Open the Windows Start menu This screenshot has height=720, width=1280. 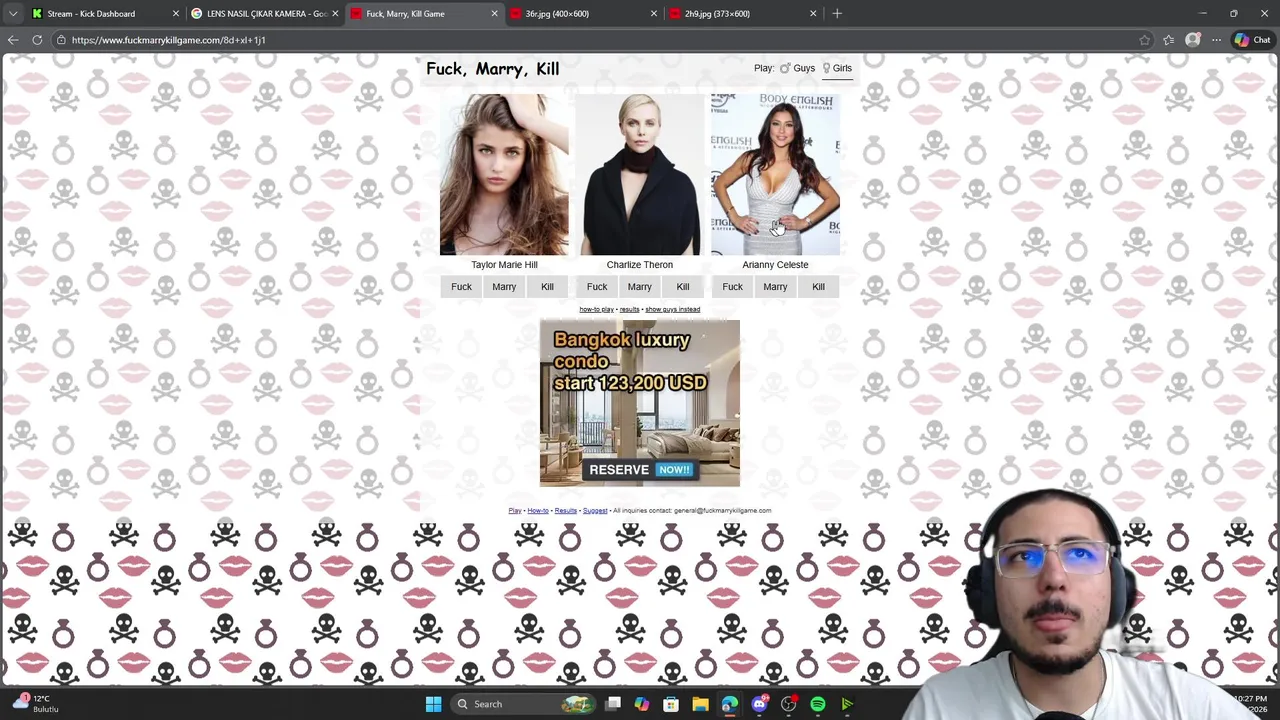click(x=433, y=704)
